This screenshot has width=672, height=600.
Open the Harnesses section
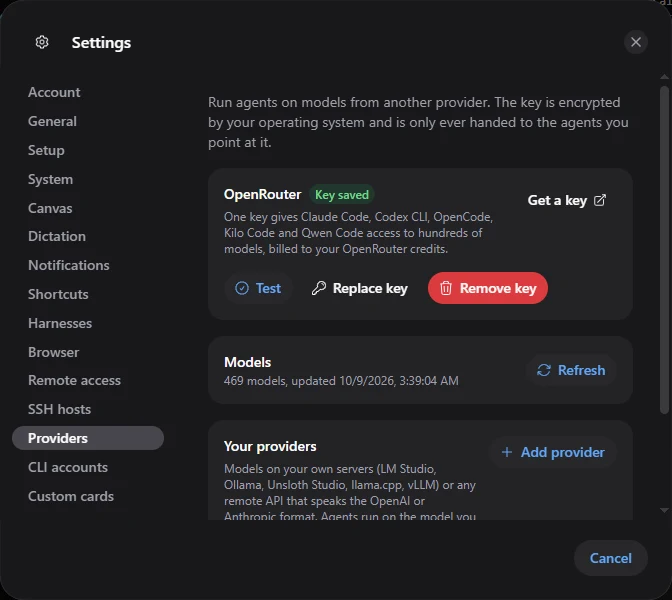click(60, 323)
